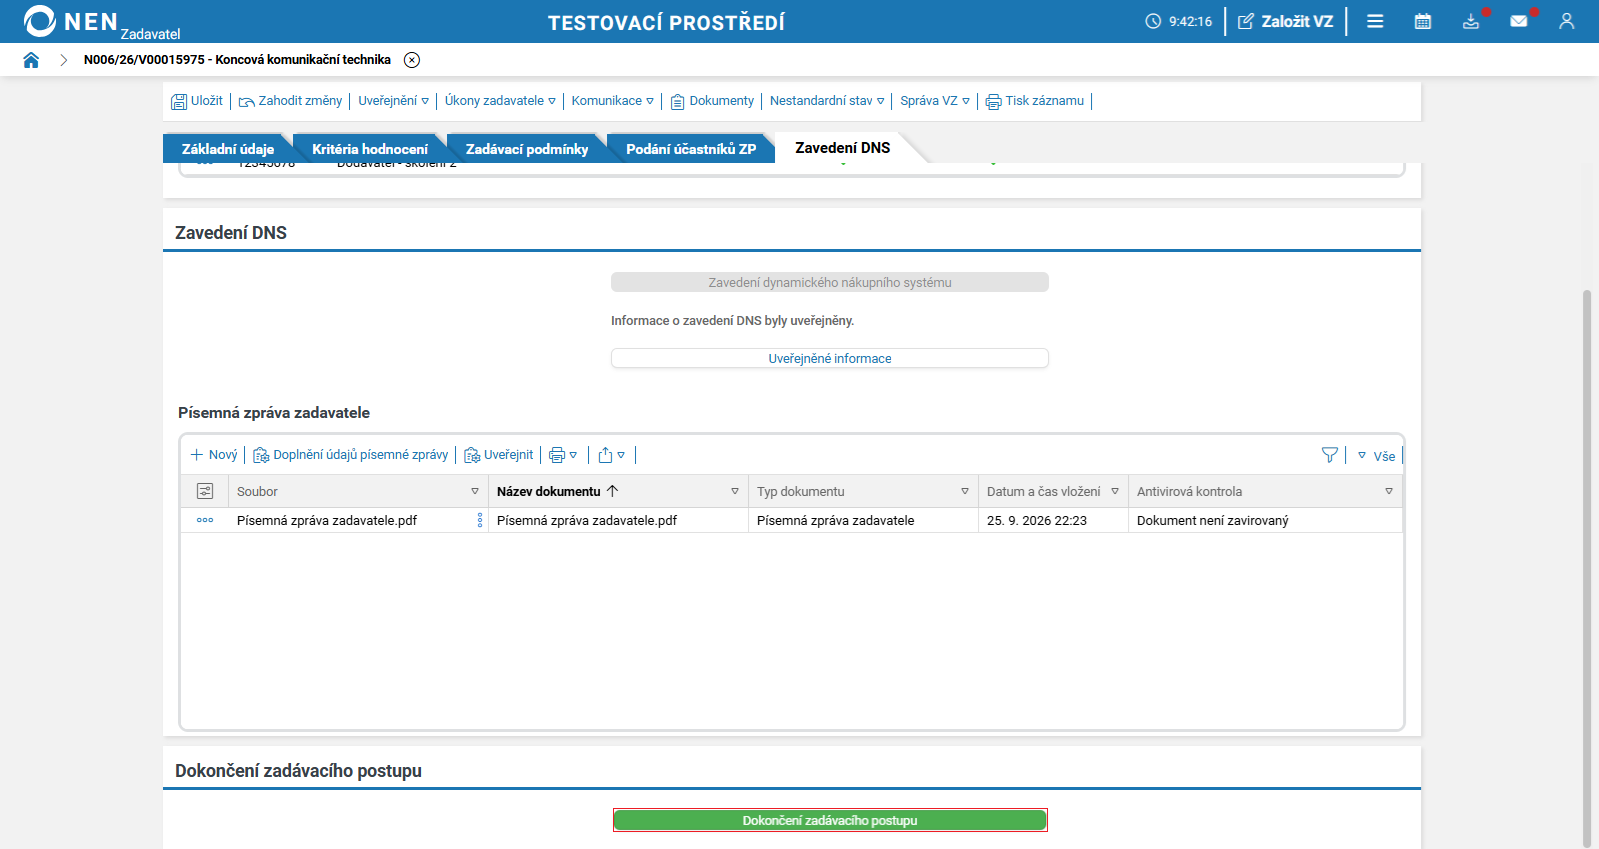
Task: Open the messages envelope icon
Action: click(x=1519, y=21)
